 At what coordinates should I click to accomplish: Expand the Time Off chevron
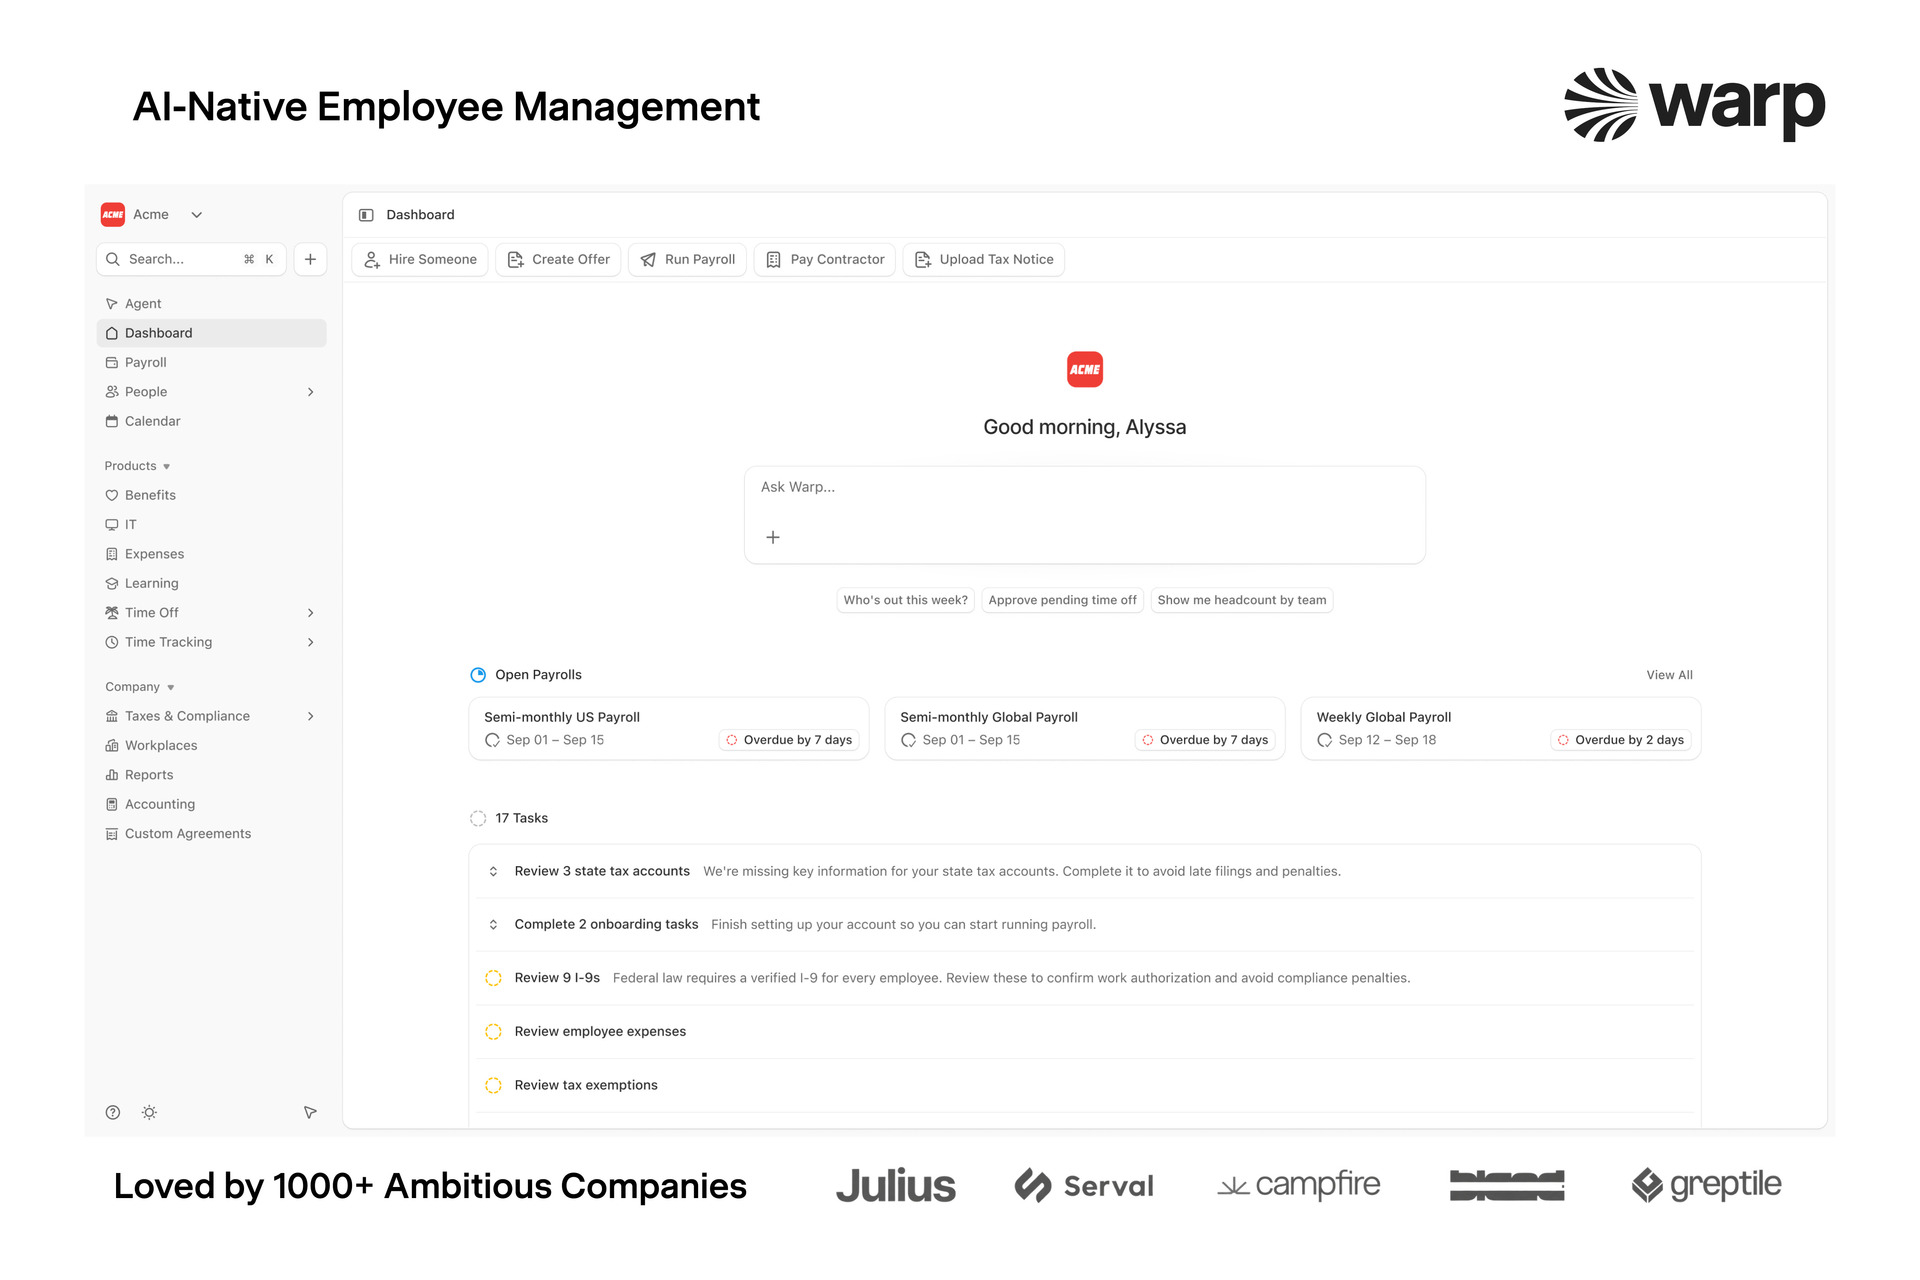[x=311, y=613]
